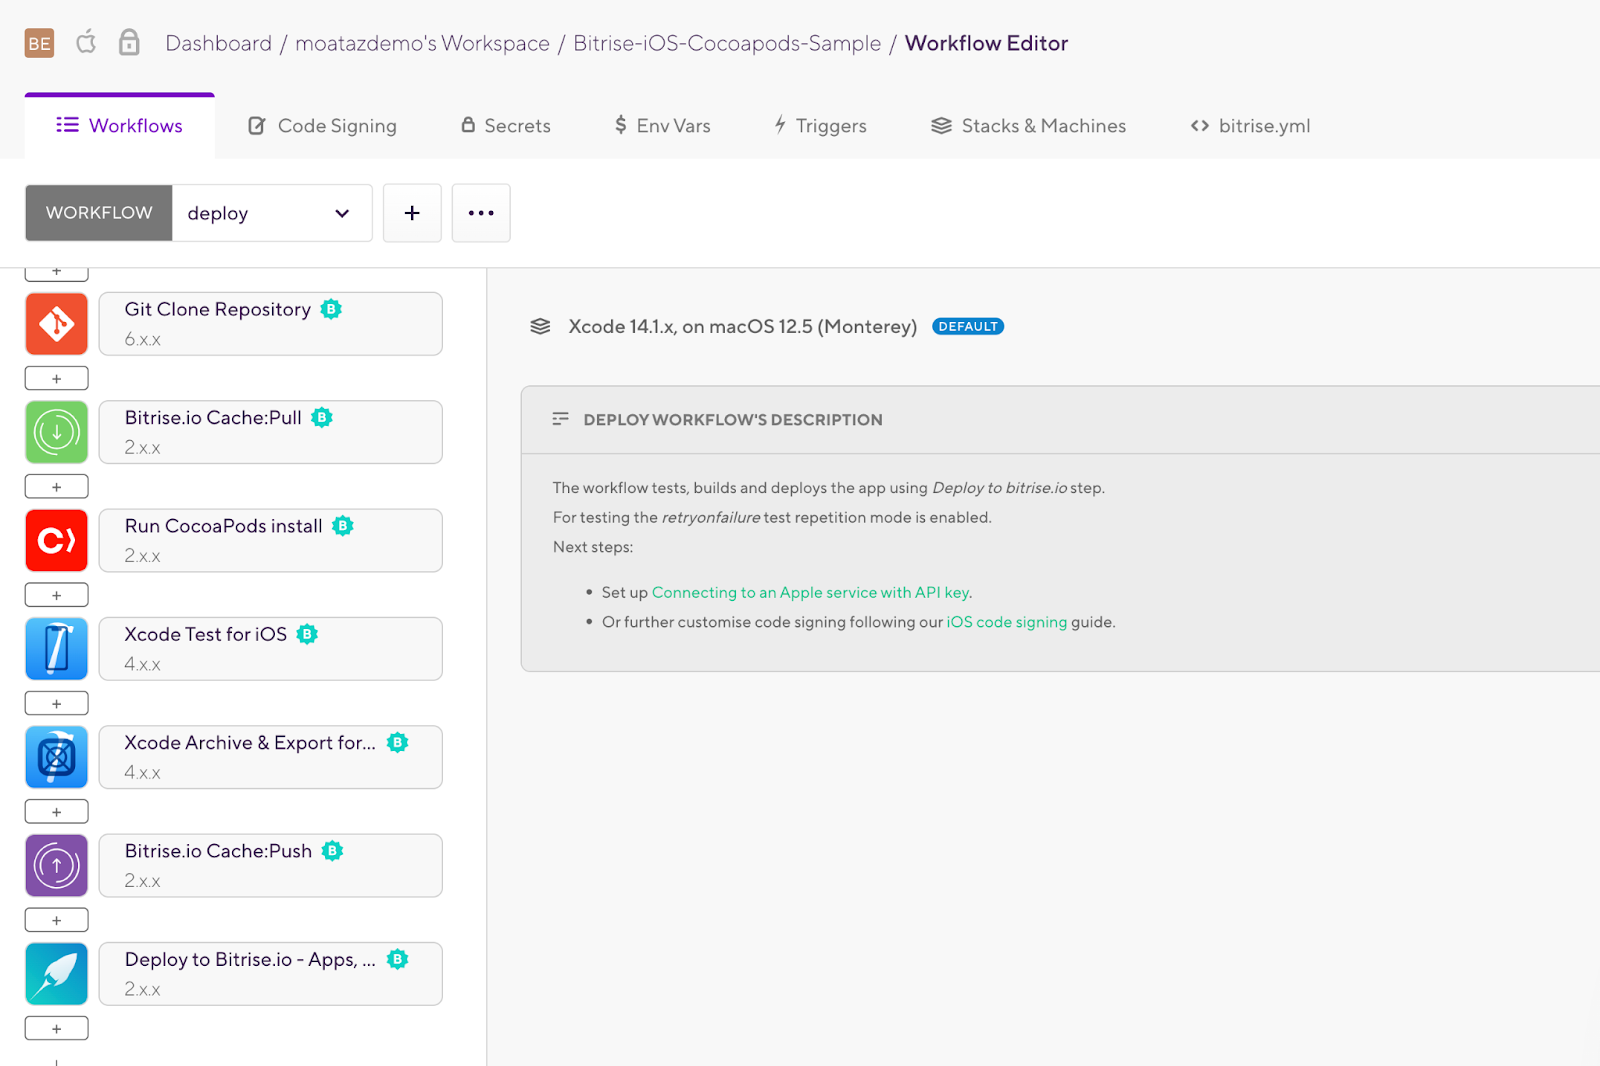
Task: Click the stack layers icon beside Xcode 14.1.x
Action: 540,327
